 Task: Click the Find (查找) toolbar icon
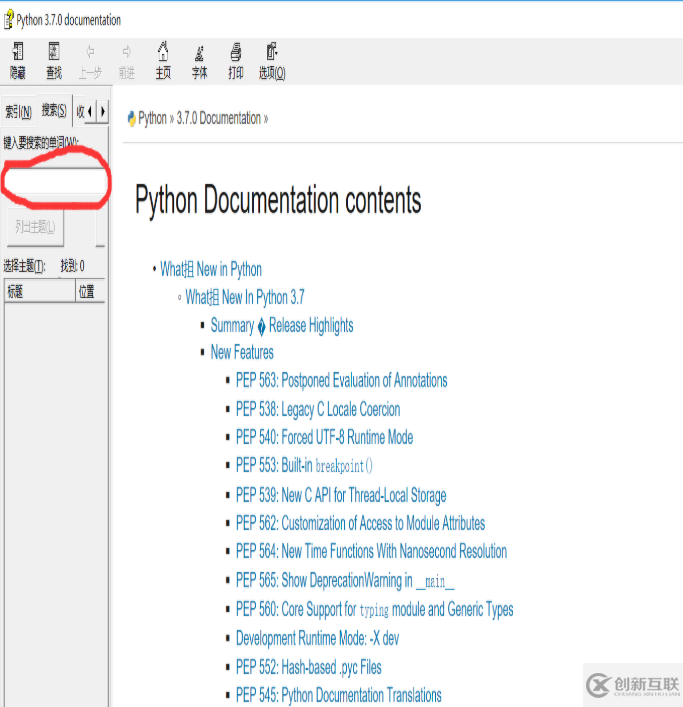click(x=54, y=51)
